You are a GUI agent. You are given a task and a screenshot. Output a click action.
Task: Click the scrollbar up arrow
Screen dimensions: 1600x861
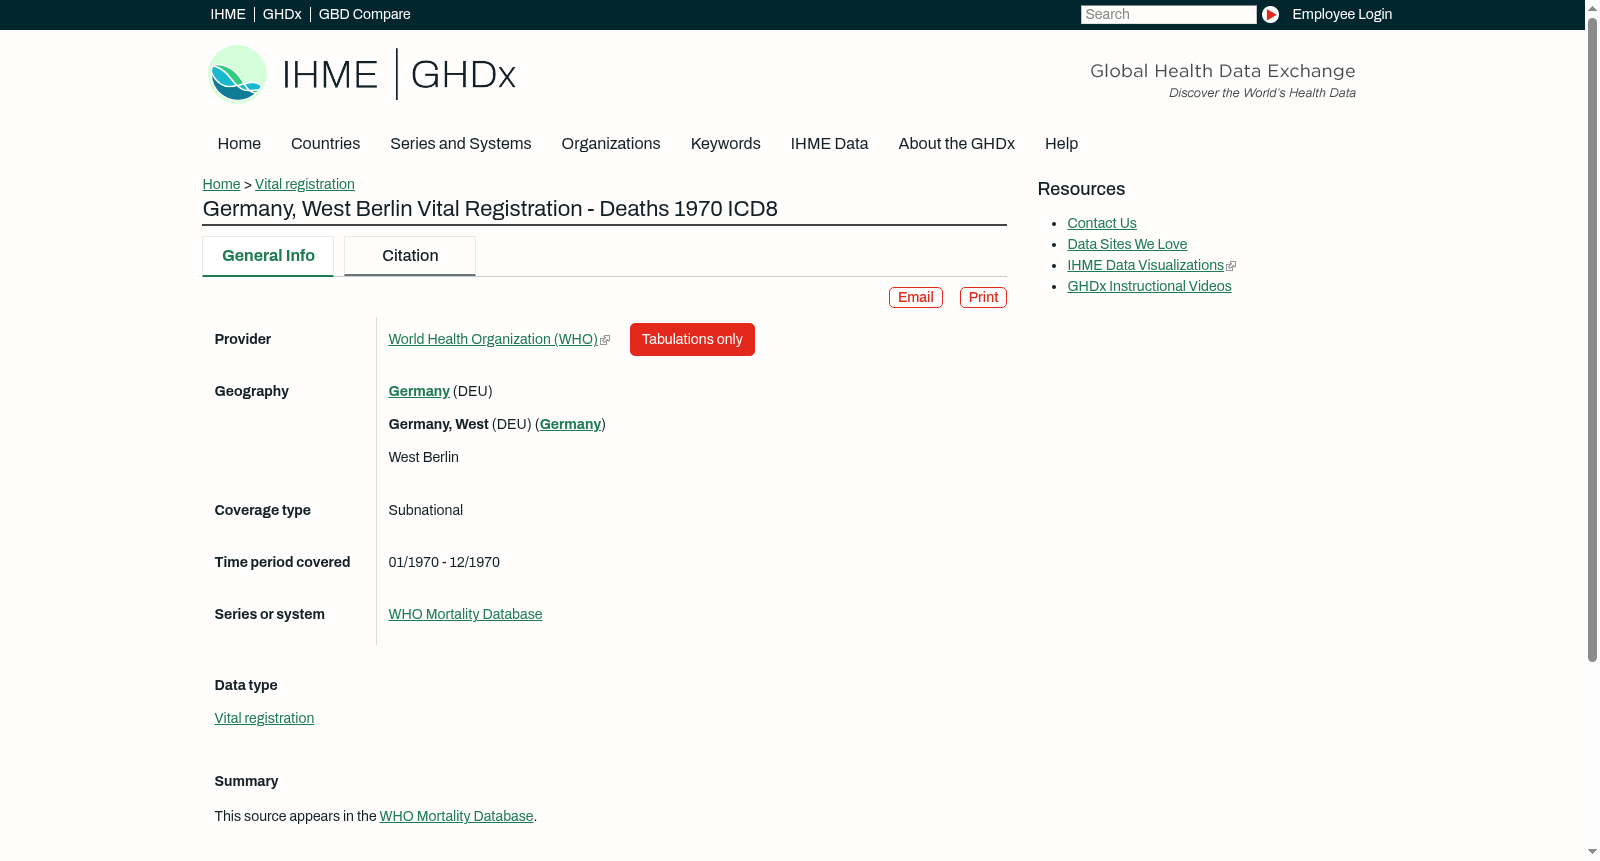[x=1592, y=8]
